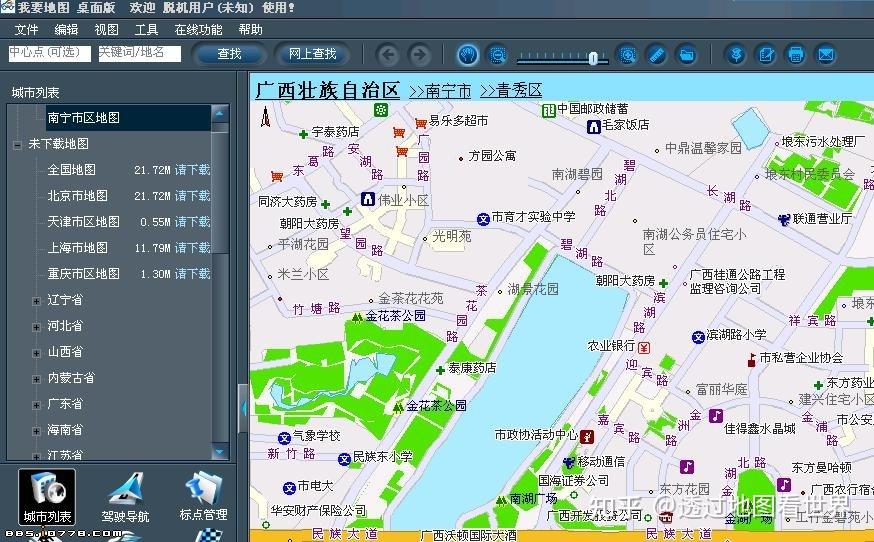The width and height of the screenshot is (874, 542).
Task: Open the 工具 menu
Action: [x=147, y=30]
